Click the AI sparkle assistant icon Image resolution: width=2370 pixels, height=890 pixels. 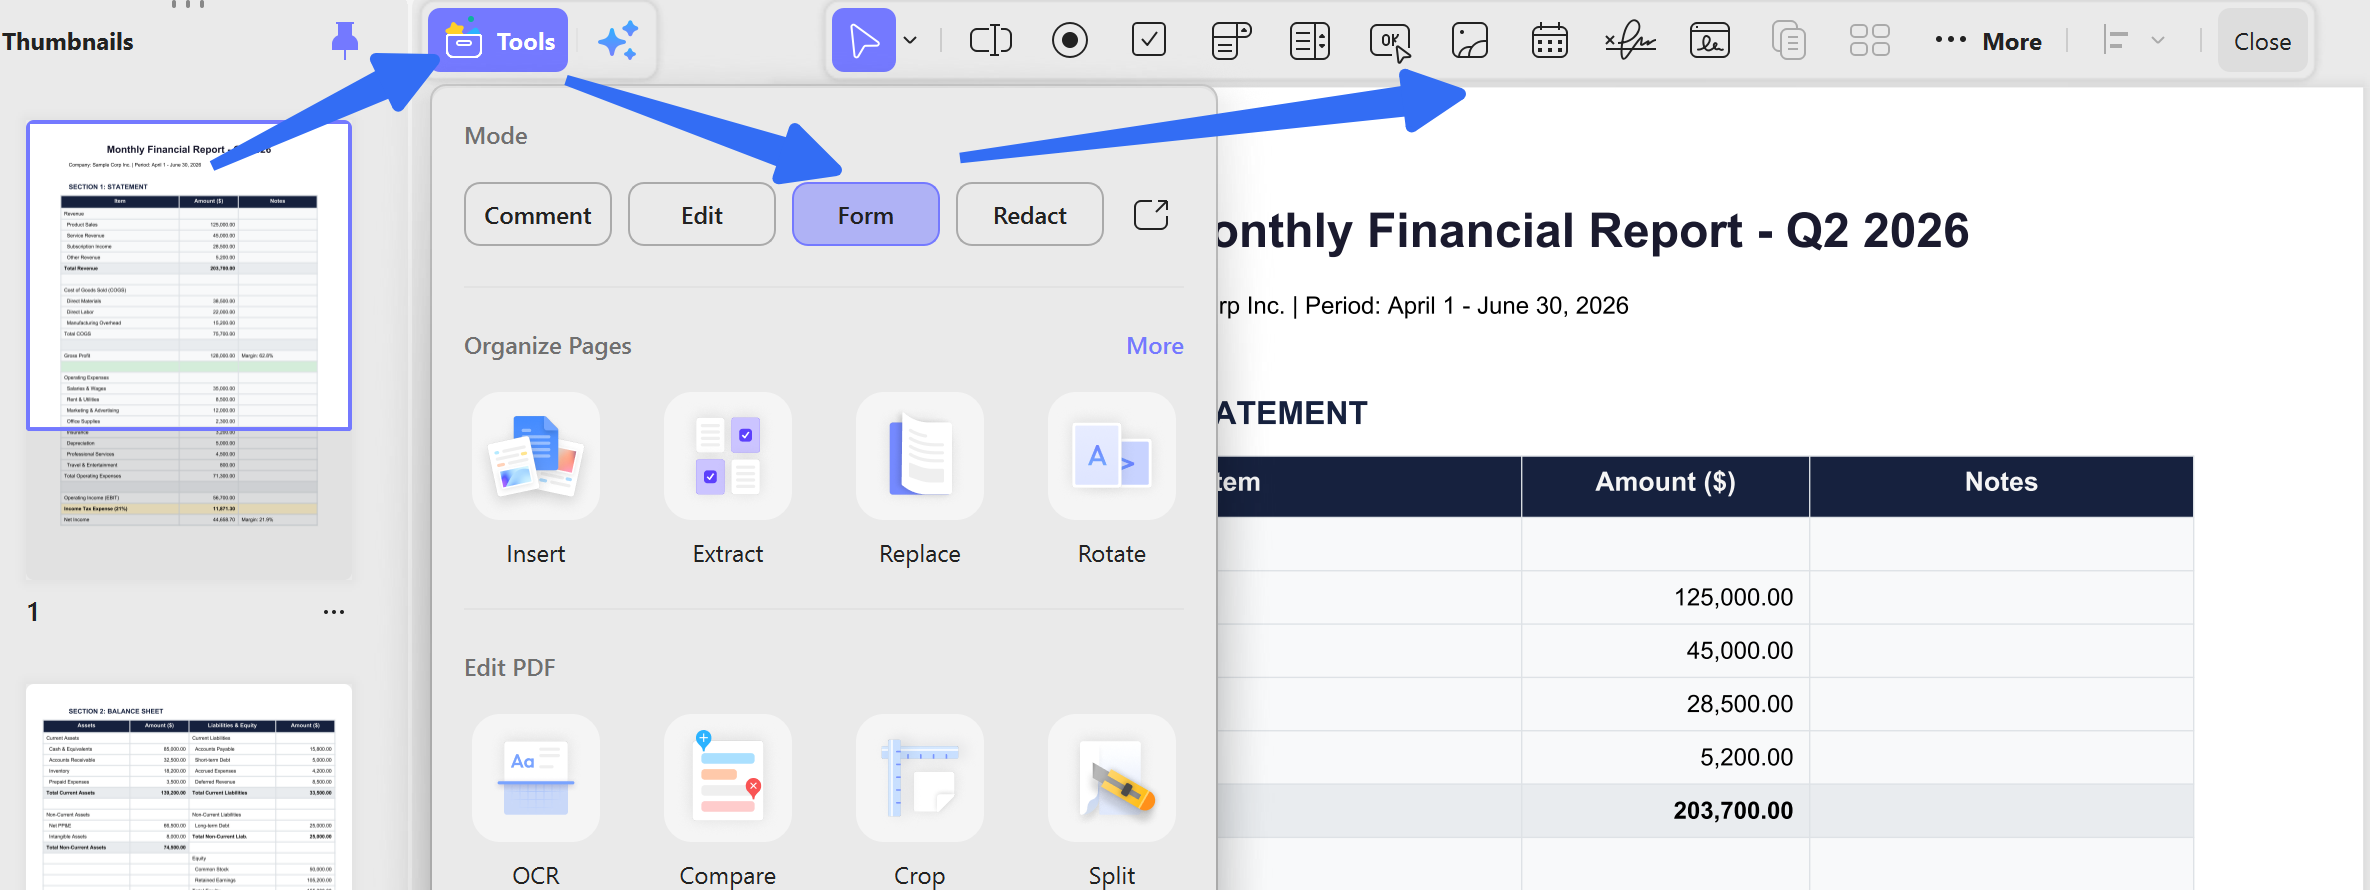pyautogui.click(x=618, y=41)
